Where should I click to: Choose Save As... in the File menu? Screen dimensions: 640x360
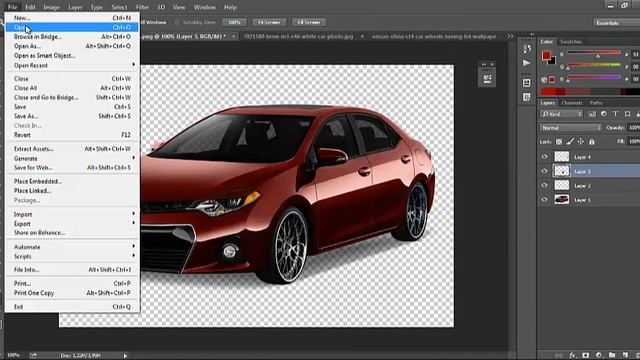[x=72, y=116]
